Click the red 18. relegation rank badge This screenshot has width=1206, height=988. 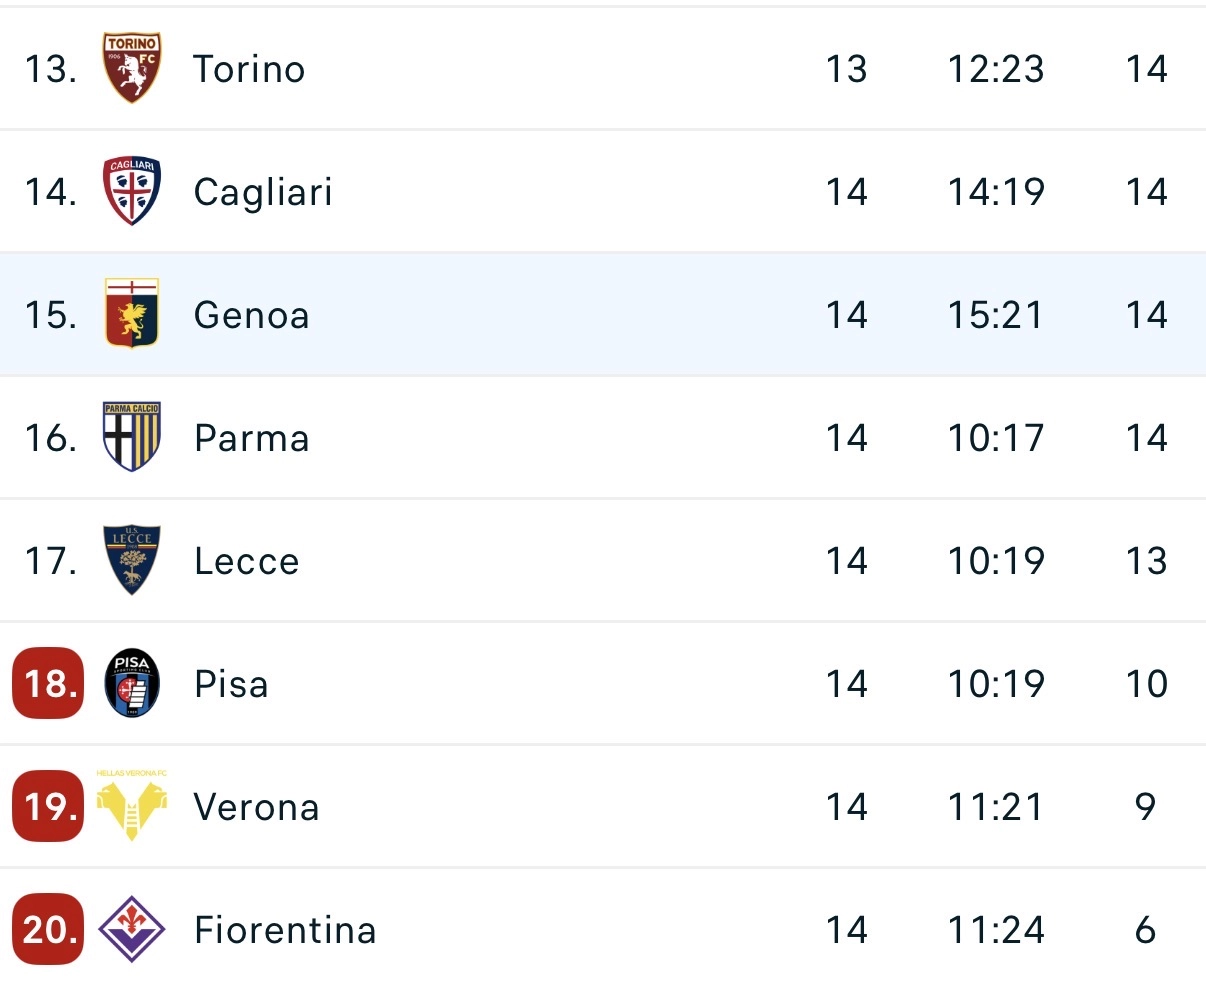(x=48, y=684)
